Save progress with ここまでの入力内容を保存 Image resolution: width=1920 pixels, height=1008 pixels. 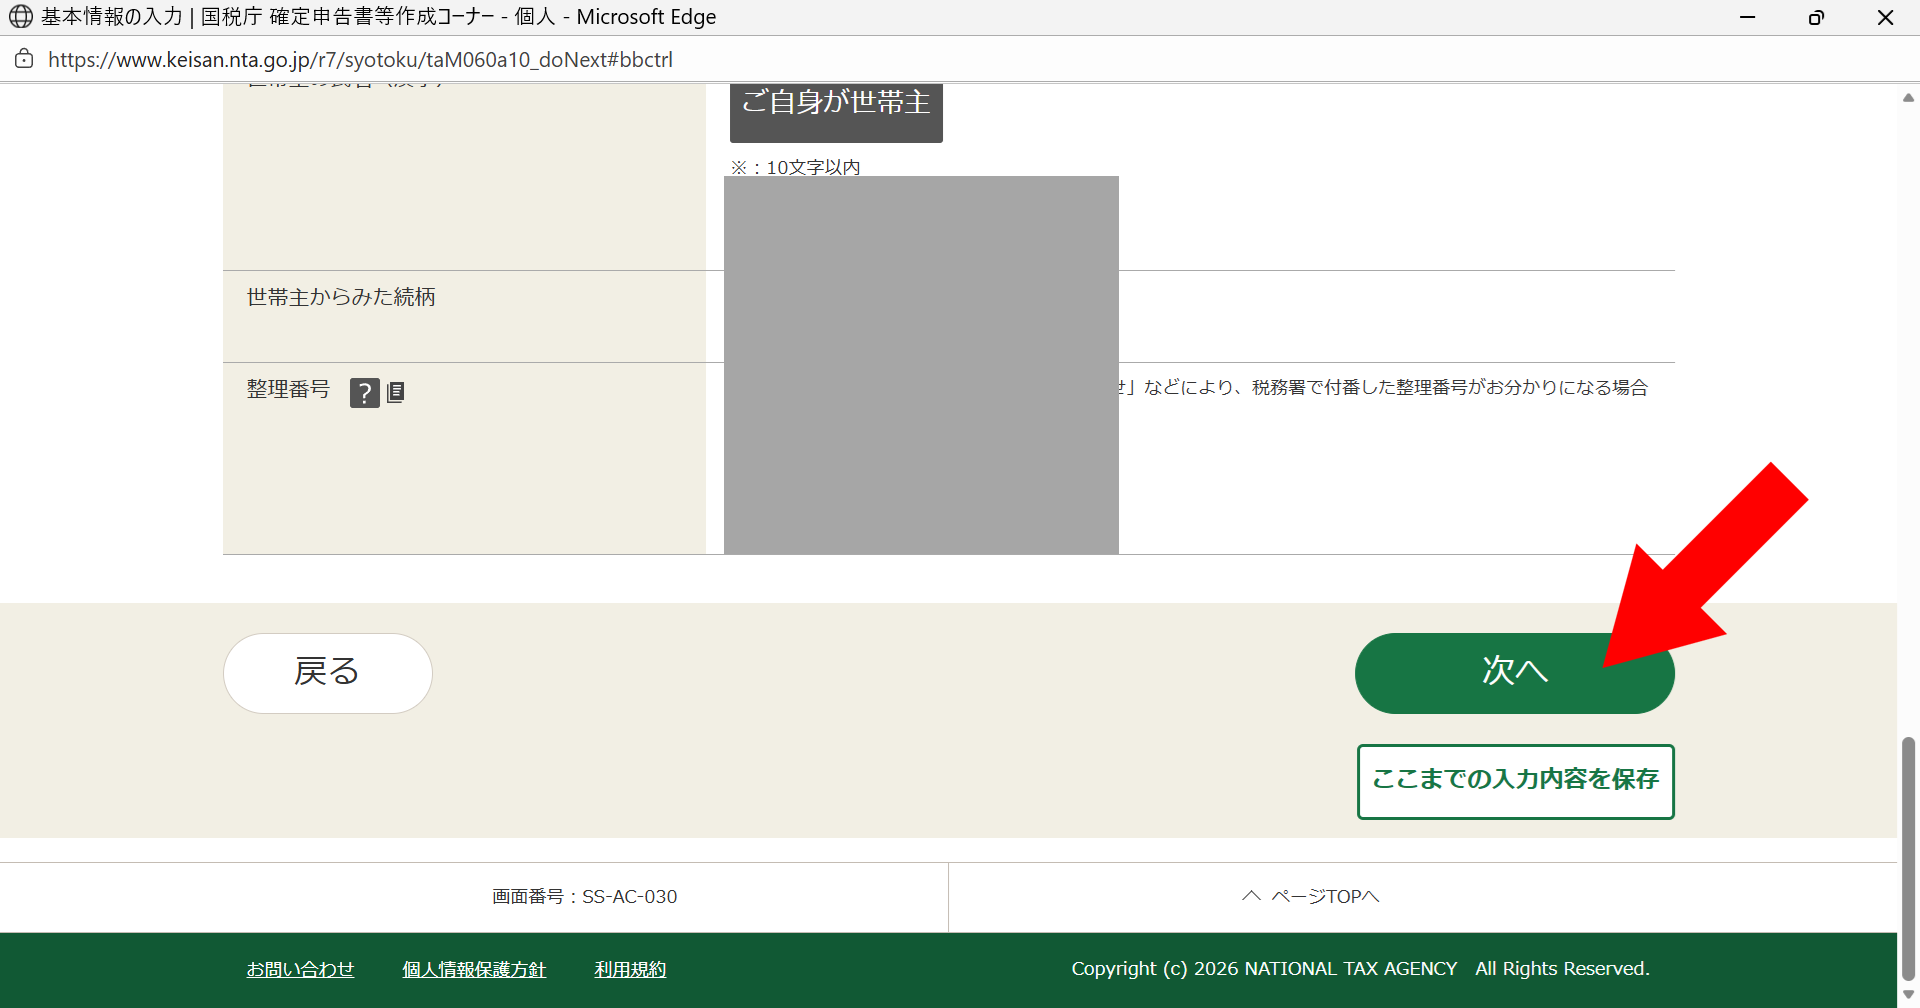click(x=1515, y=781)
